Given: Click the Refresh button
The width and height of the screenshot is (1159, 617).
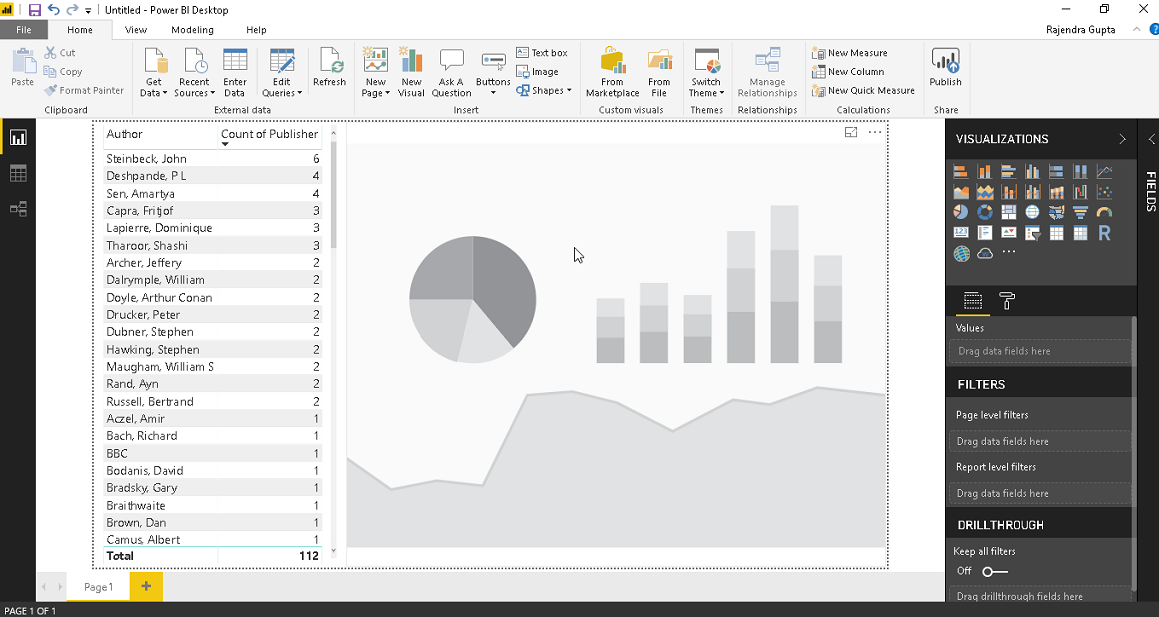Looking at the screenshot, I should 330,68.
